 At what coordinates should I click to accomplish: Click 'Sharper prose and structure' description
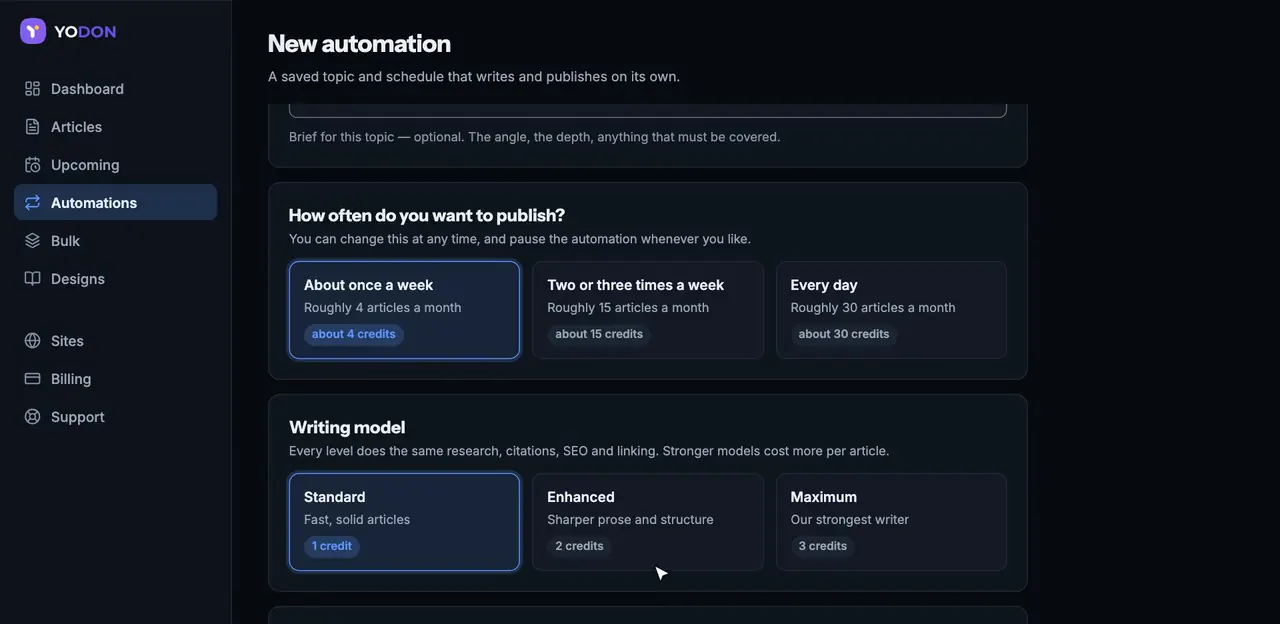pyautogui.click(x=630, y=520)
